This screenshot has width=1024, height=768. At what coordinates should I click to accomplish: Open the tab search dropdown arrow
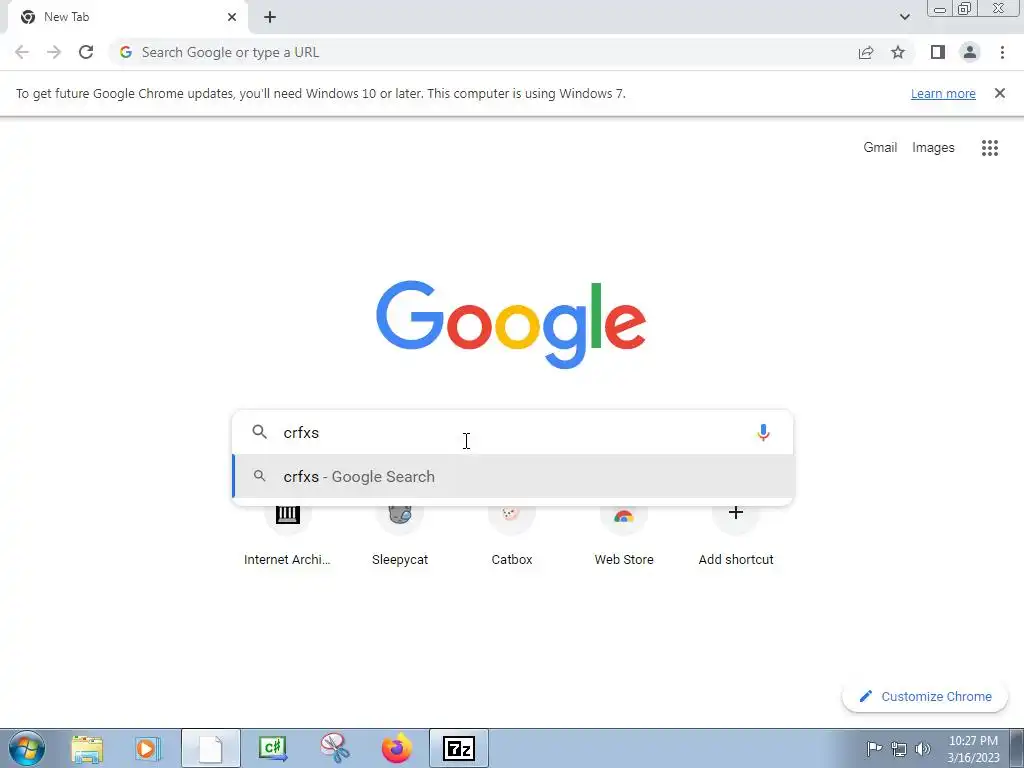click(x=904, y=17)
